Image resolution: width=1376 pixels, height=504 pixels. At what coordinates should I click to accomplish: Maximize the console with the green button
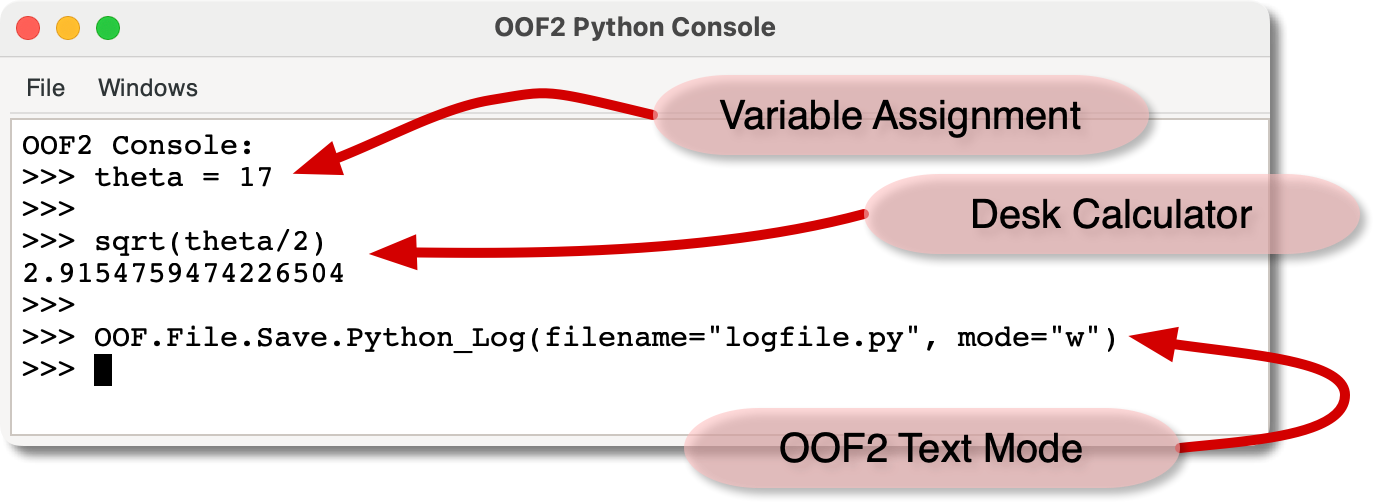point(108,28)
